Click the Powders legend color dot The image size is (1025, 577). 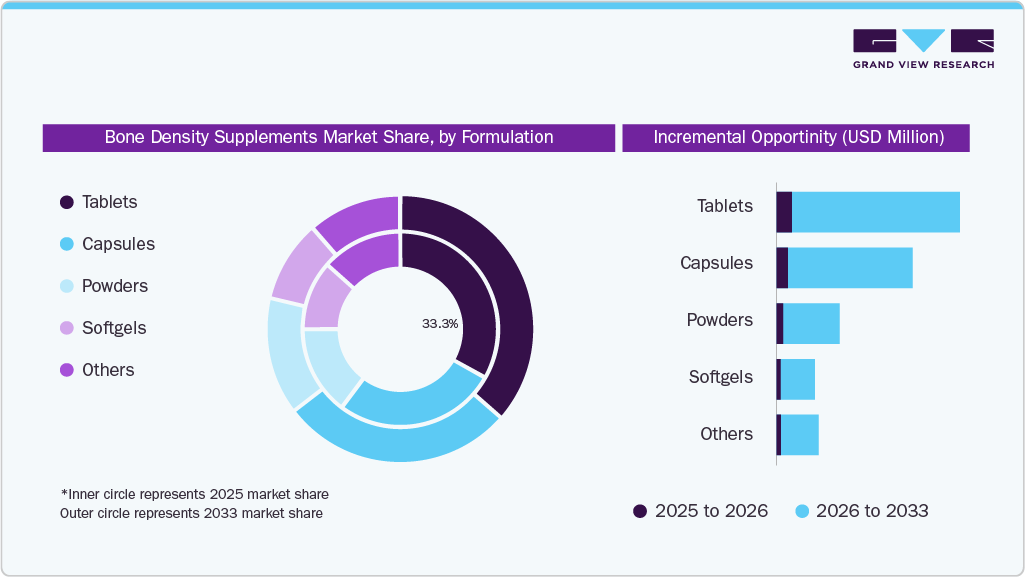point(67,286)
